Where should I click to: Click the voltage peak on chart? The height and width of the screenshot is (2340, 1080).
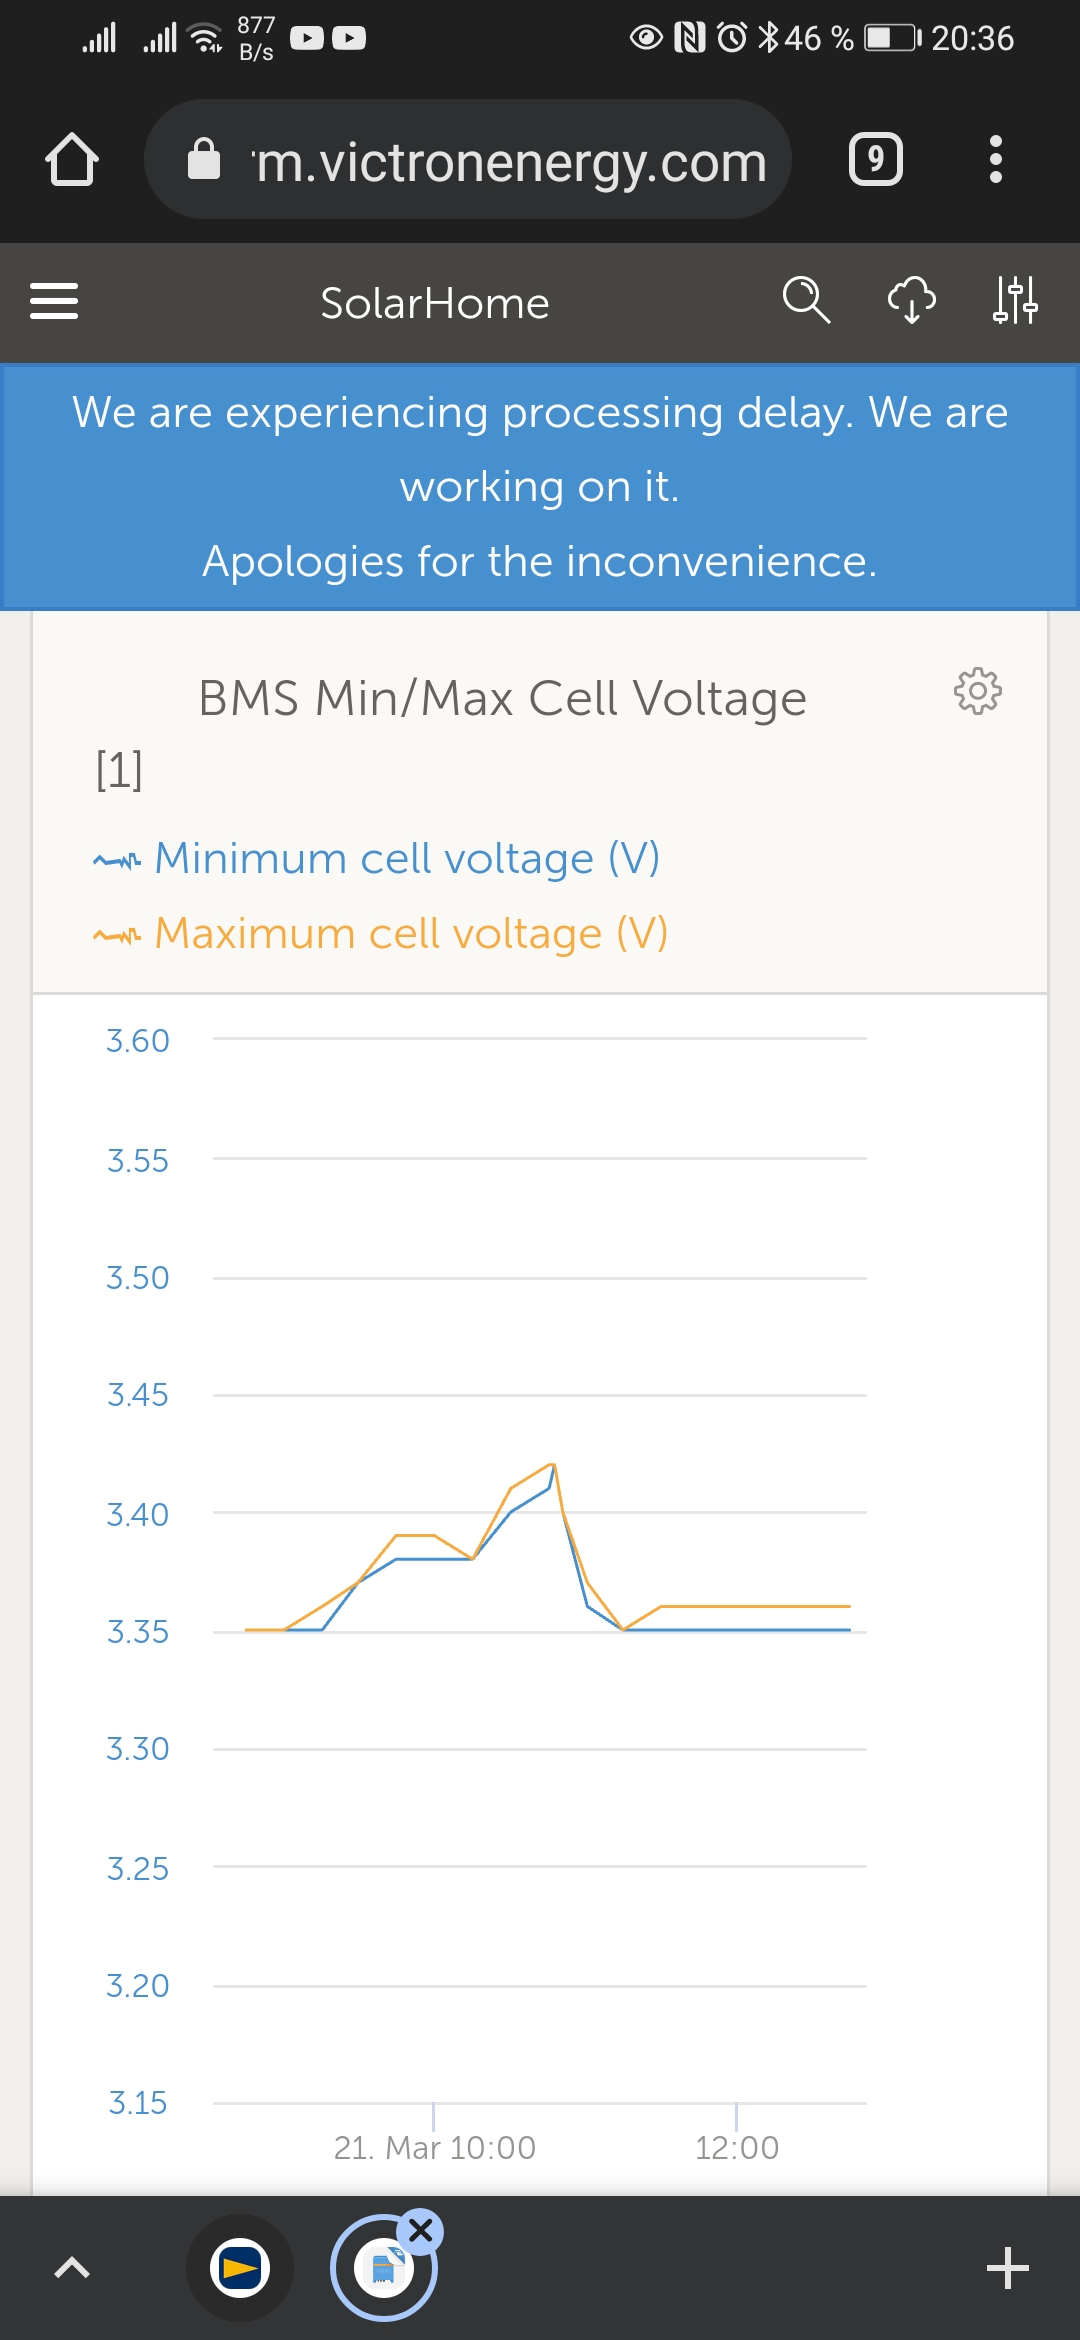click(553, 1465)
